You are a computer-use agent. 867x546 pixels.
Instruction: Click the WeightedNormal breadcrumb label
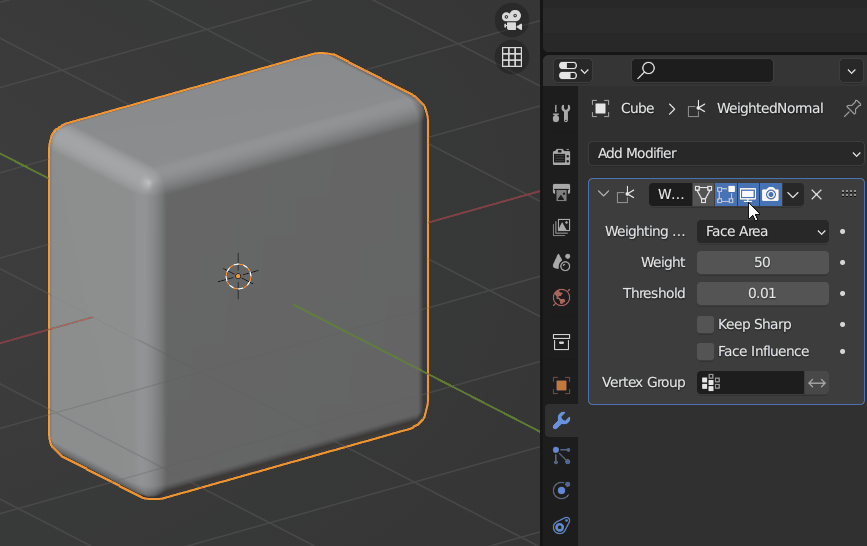[770, 108]
